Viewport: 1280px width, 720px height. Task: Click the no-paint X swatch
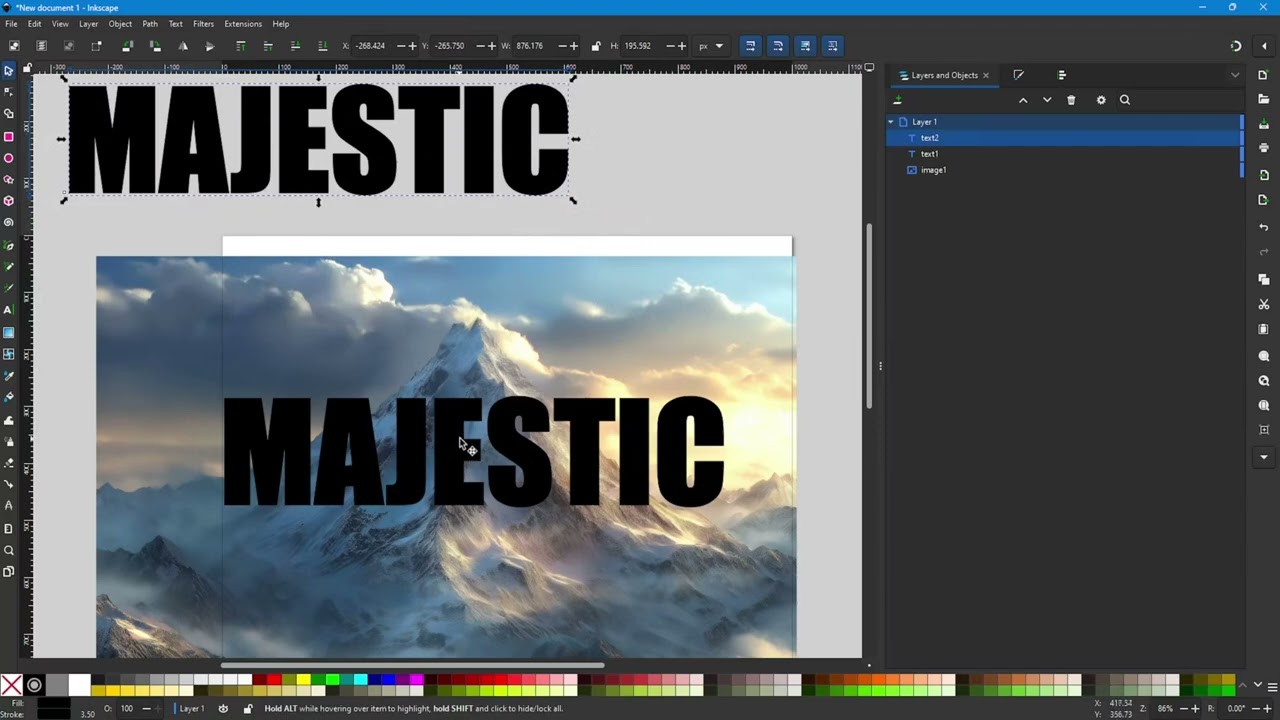pyautogui.click(x=11, y=685)
